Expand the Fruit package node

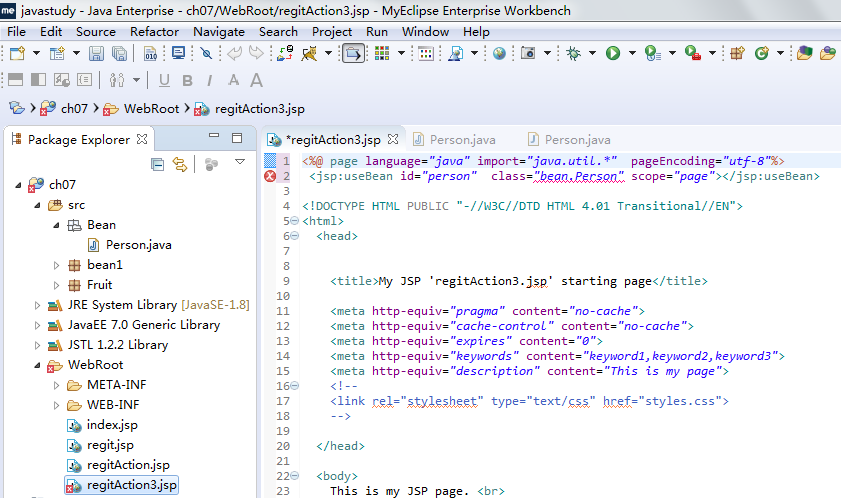(56, 285)
